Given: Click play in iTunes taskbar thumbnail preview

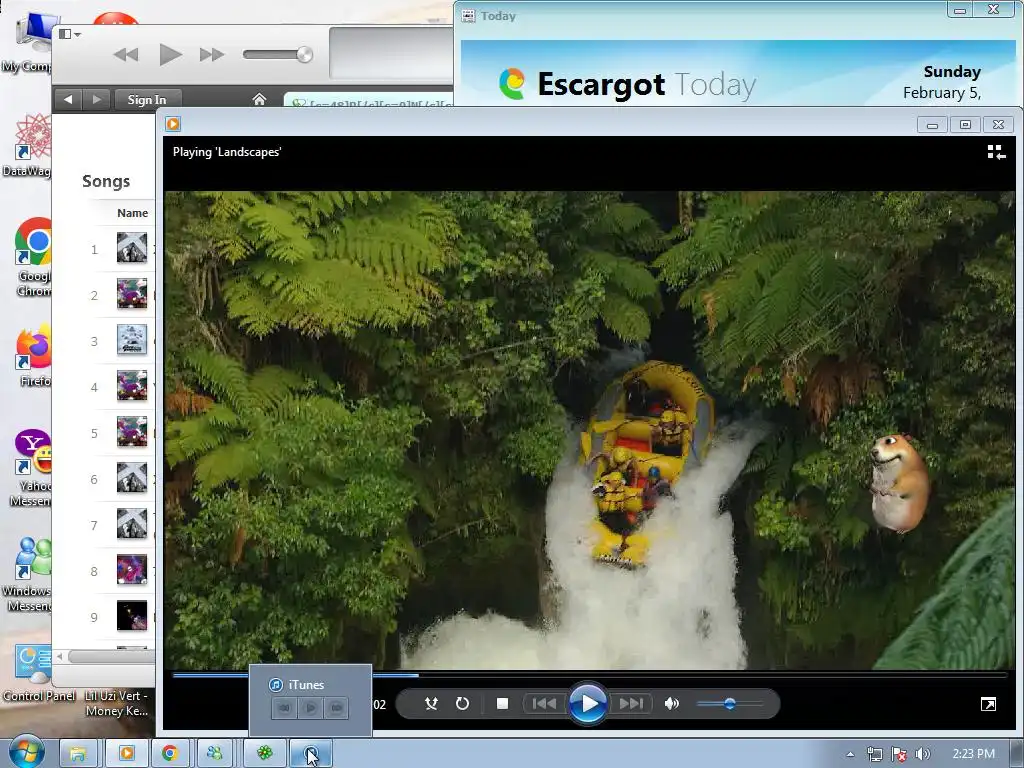Looking at the screenshot, I should click(310, 708).
